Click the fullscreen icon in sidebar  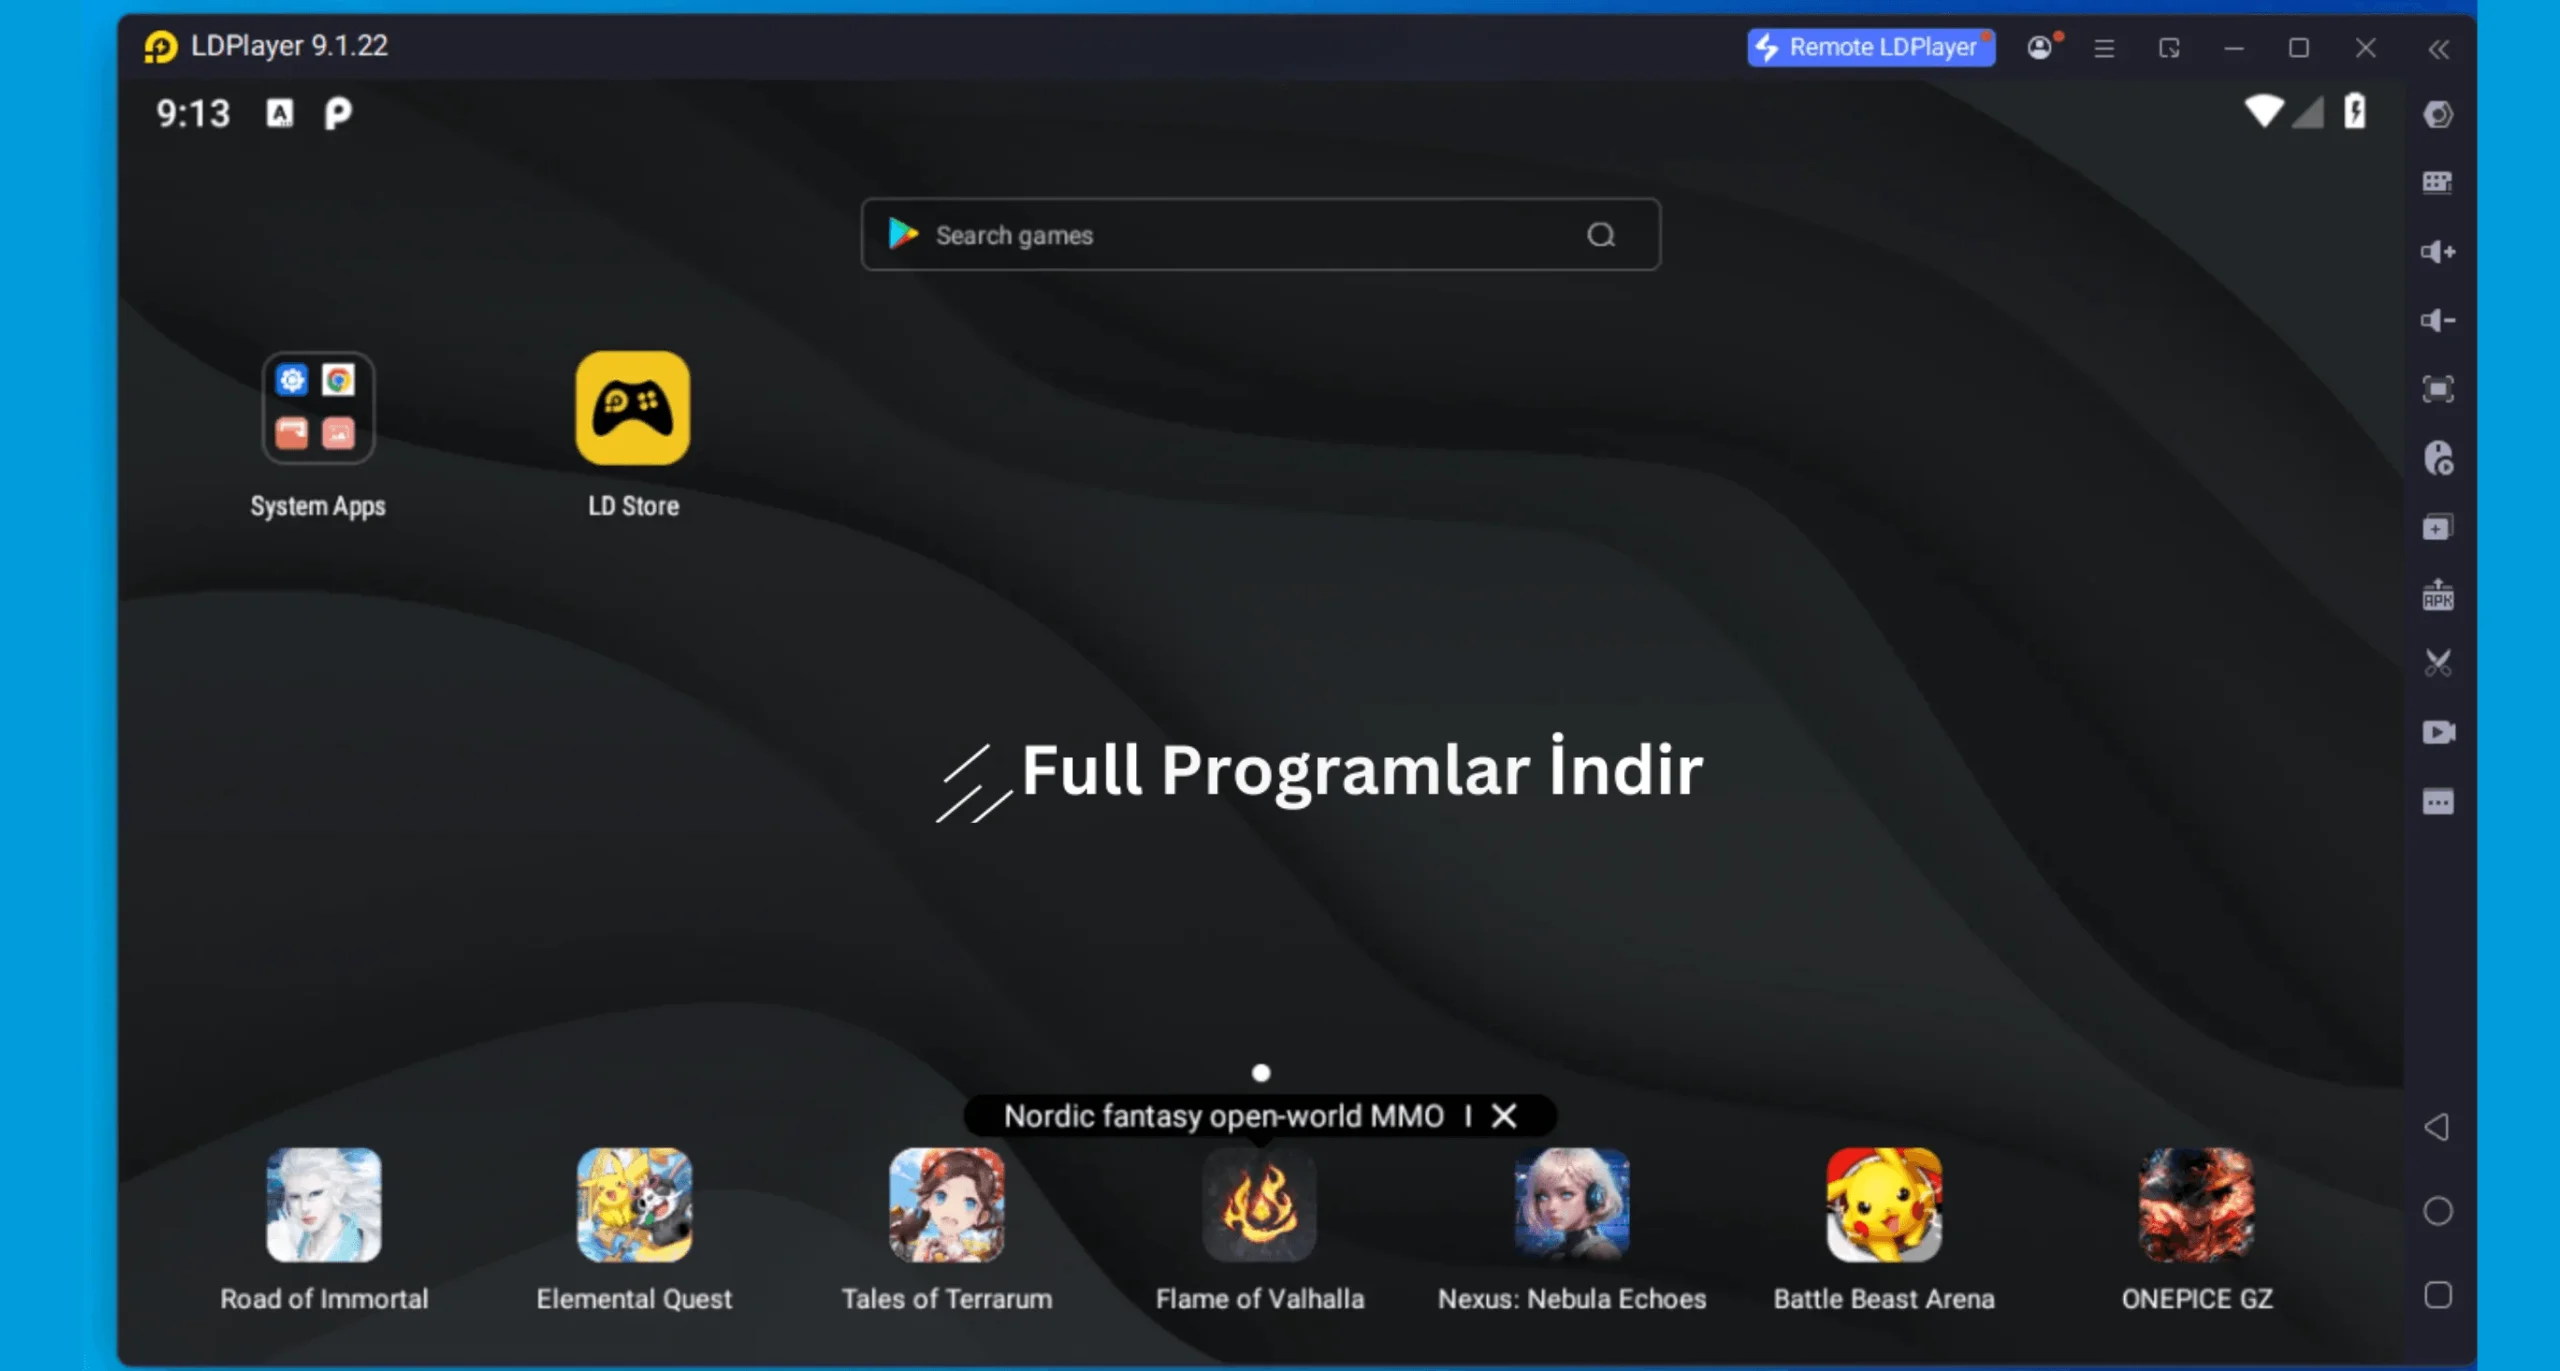coord(2438,389)
